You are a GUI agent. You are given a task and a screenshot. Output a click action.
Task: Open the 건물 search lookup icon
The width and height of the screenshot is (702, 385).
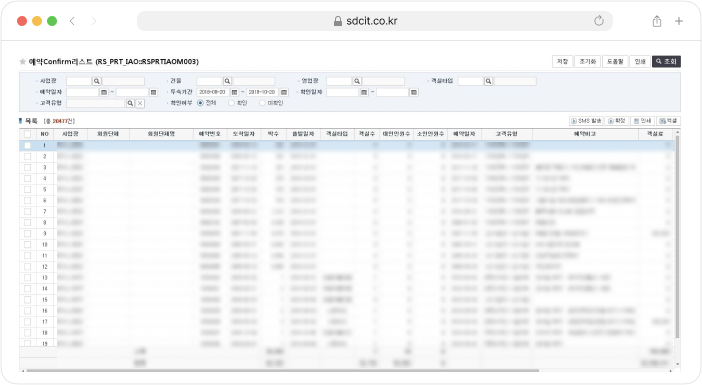click(x=227, y=81)
